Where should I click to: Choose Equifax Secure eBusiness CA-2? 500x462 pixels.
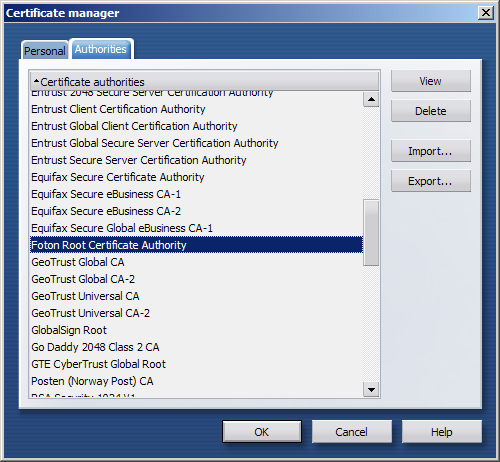(x=196, y=211)
